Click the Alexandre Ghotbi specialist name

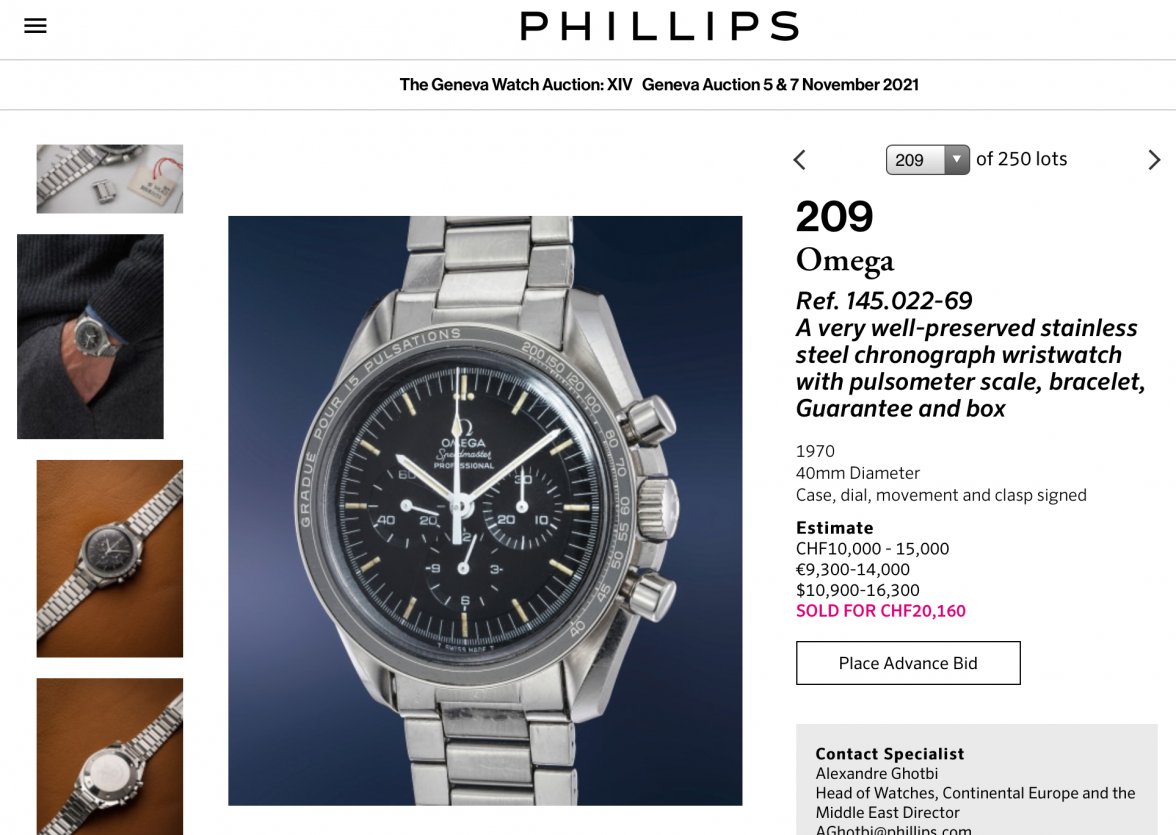[x=877, y=773]
